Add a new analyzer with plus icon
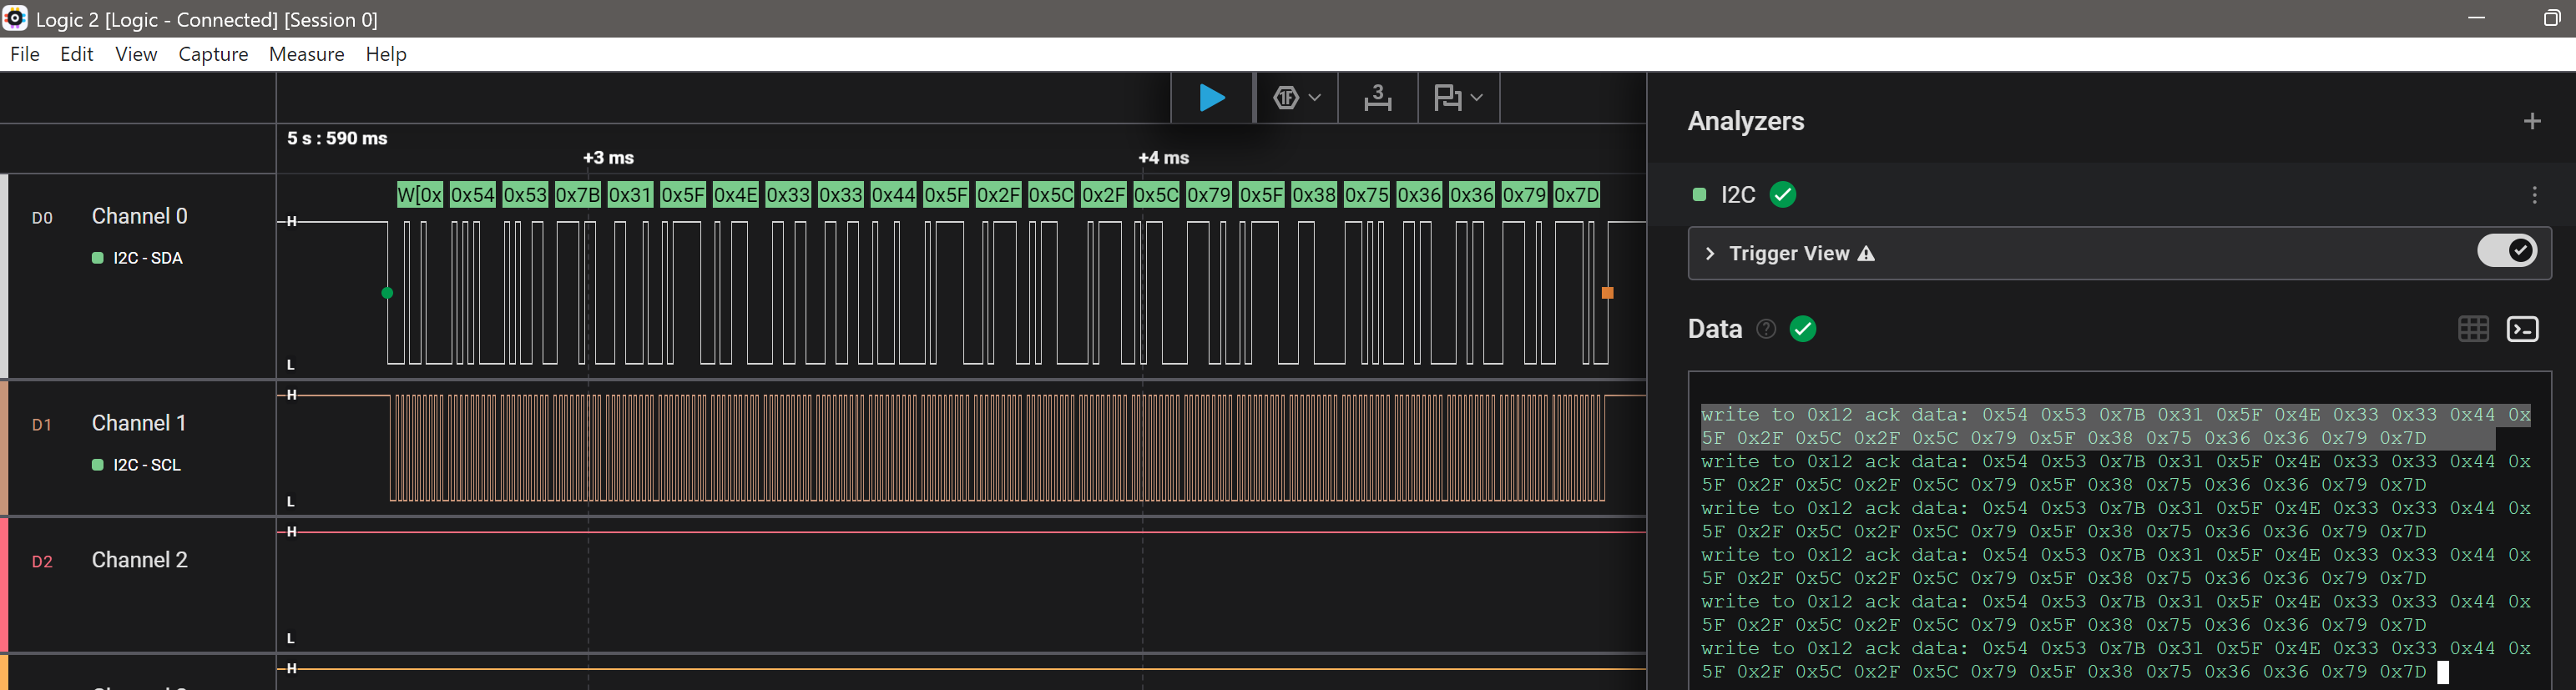The image size is (2576, 690). pos(2531,121)
